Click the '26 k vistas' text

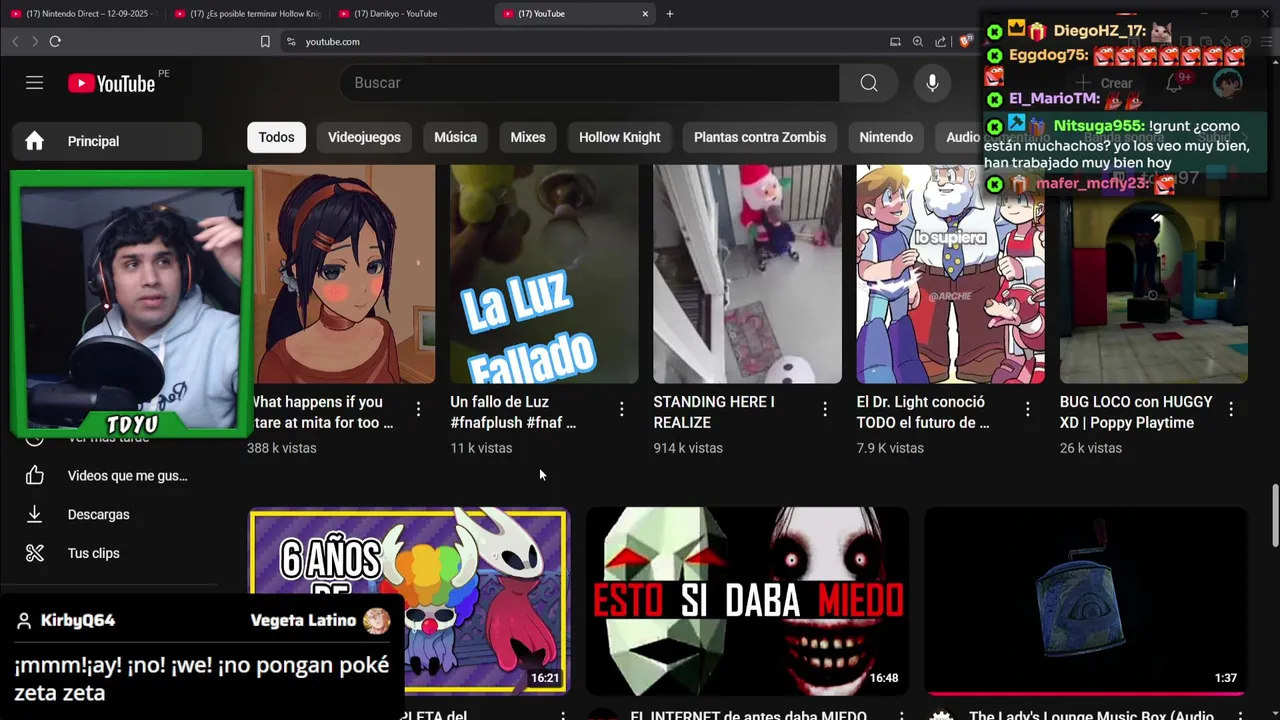[1091, 448]
